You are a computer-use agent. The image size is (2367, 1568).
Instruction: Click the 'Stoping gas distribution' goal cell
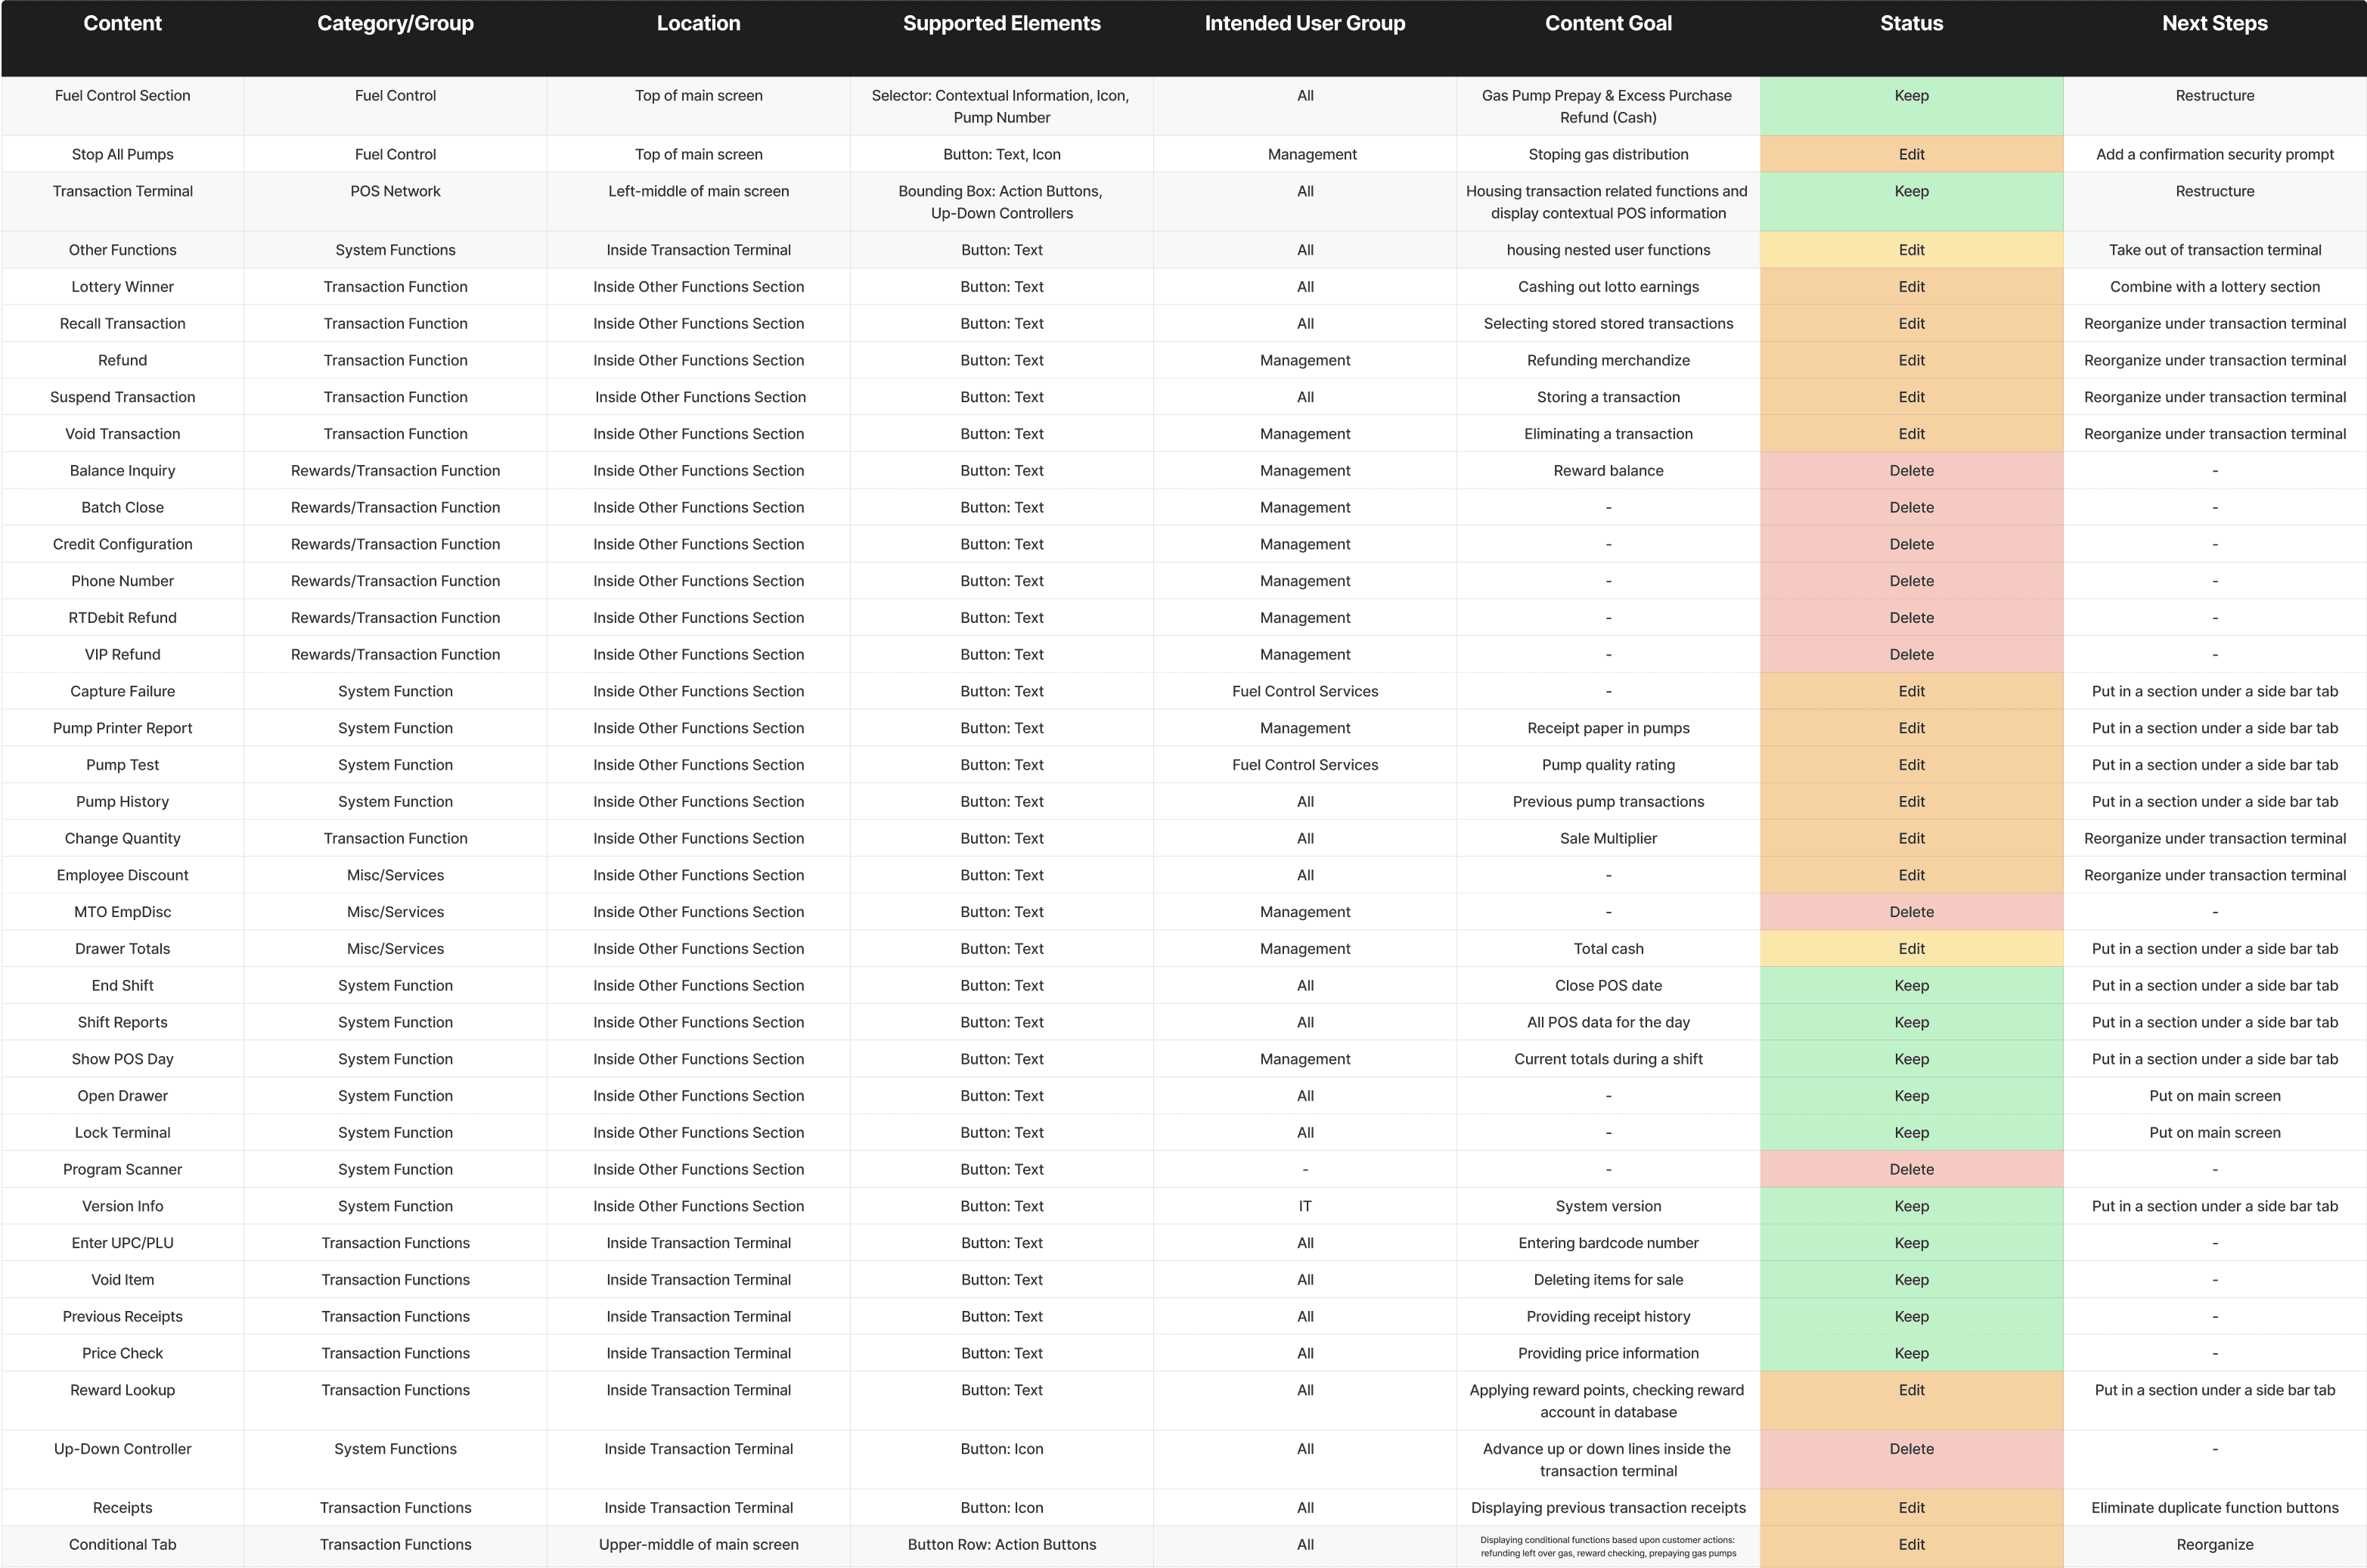pyautogui.click(x=1608, y=154)
